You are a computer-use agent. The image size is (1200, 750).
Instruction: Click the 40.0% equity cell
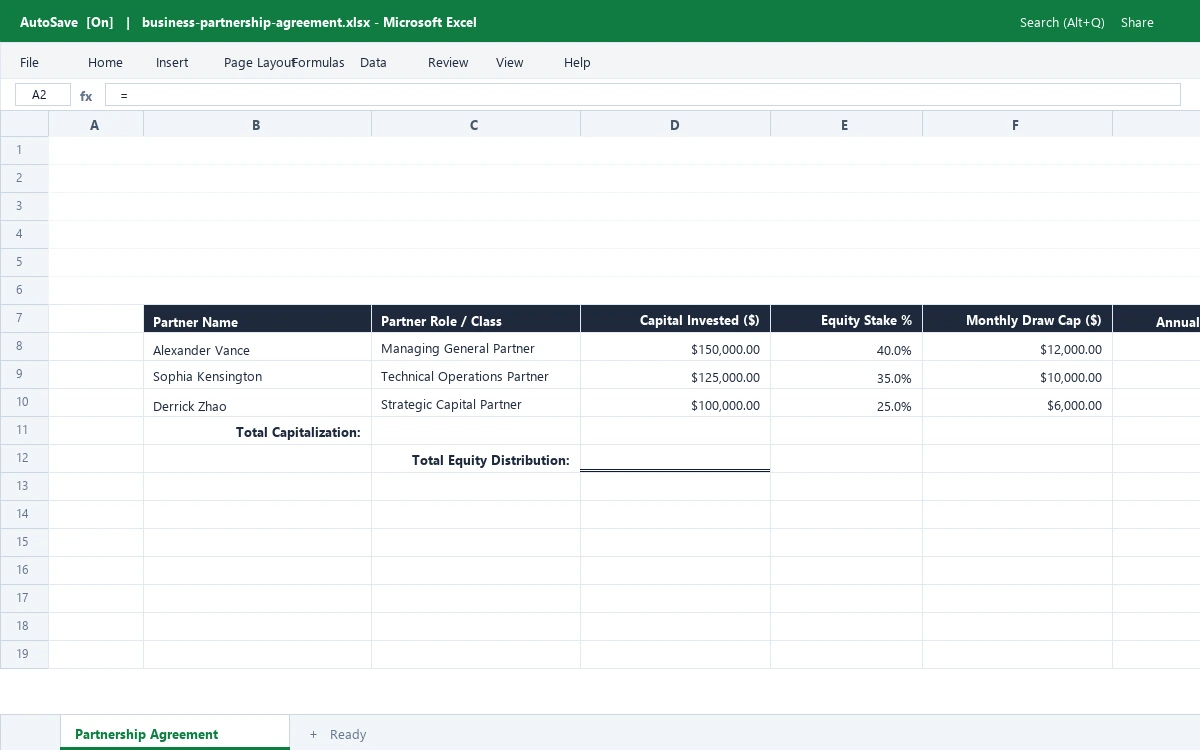point(846,347)
